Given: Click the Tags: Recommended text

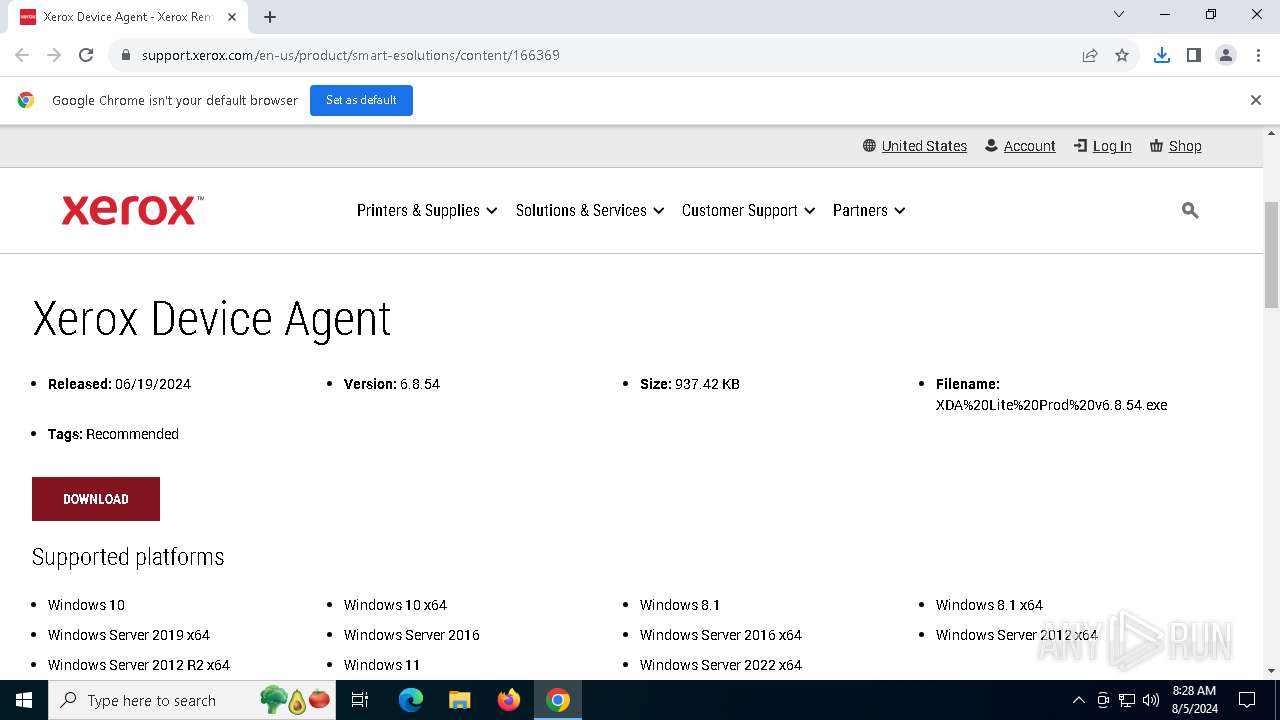Looking at the screenshot, I should click(x=113, y=434).
